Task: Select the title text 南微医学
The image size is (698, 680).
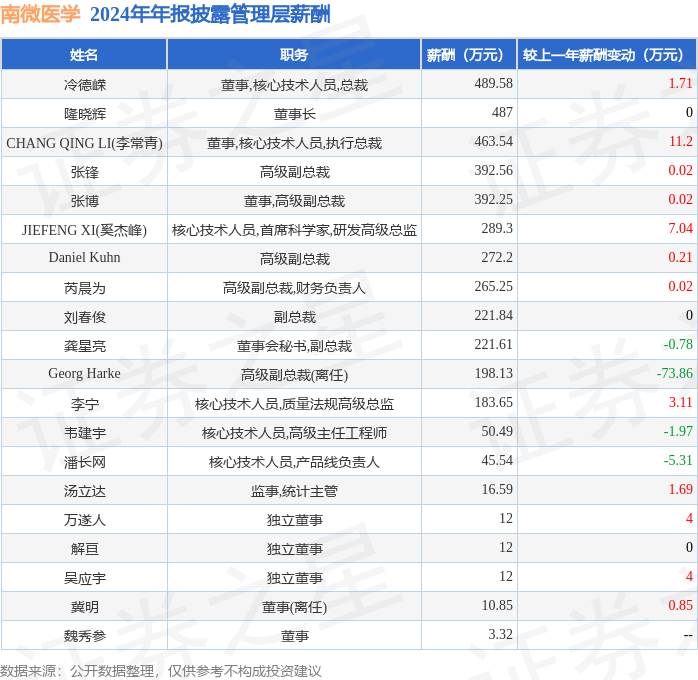Action: 40,14
